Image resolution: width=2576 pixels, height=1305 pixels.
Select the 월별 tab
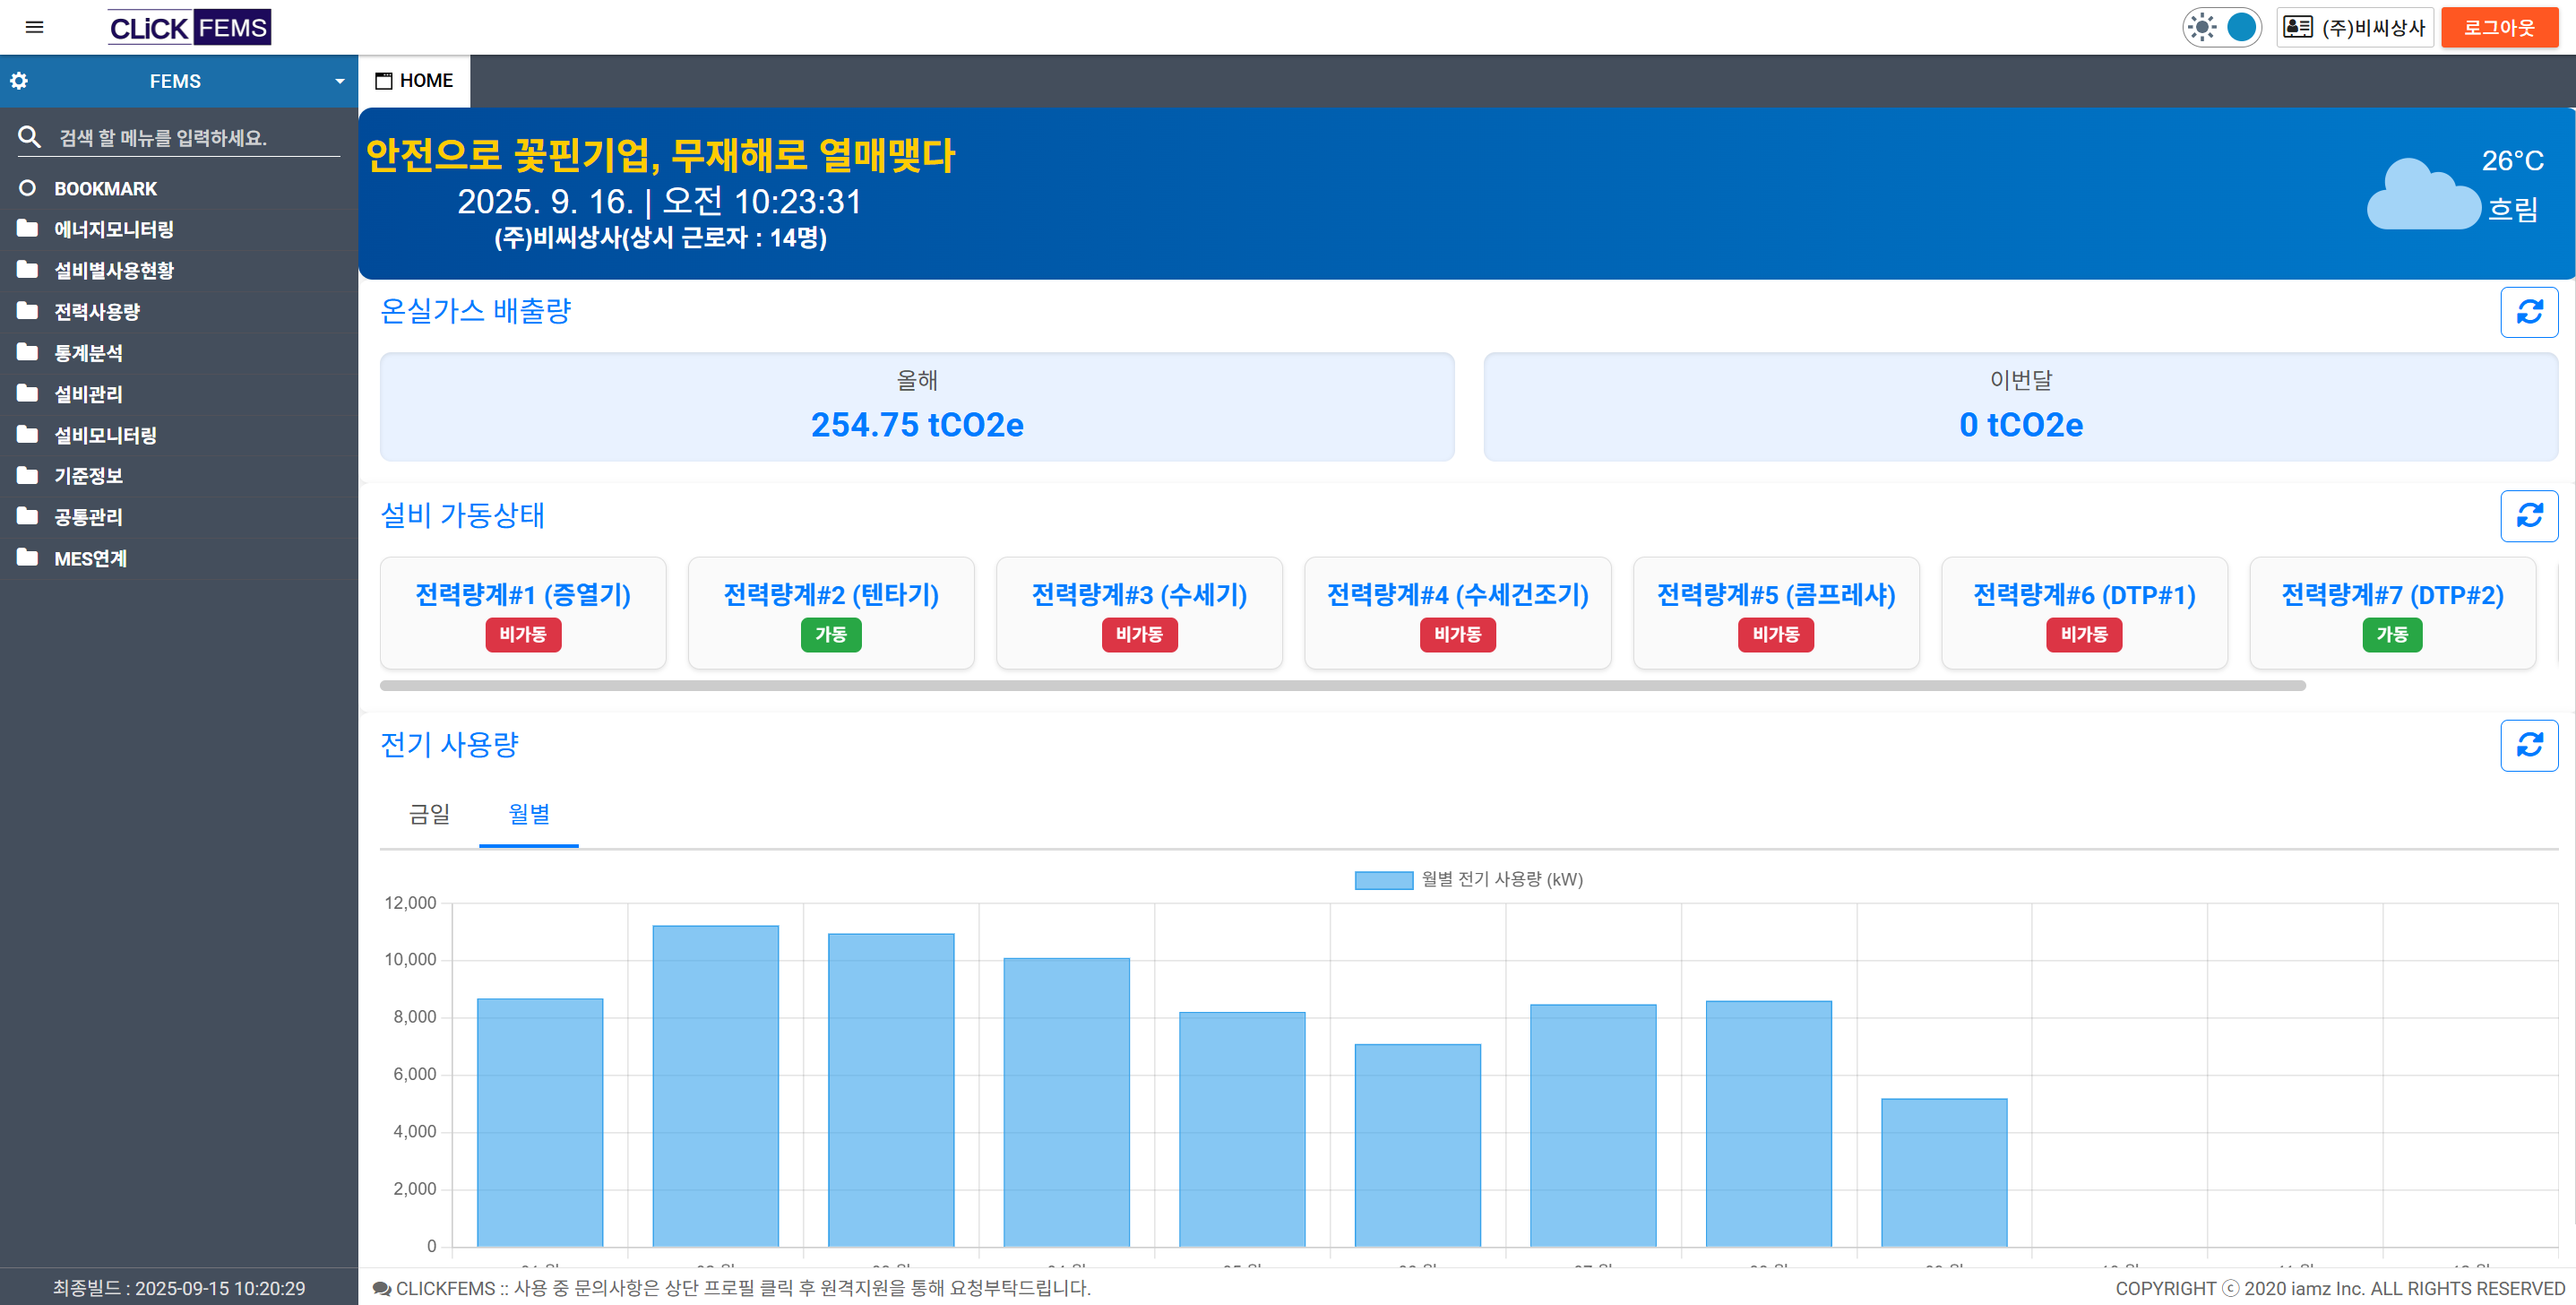click(529, 814)
